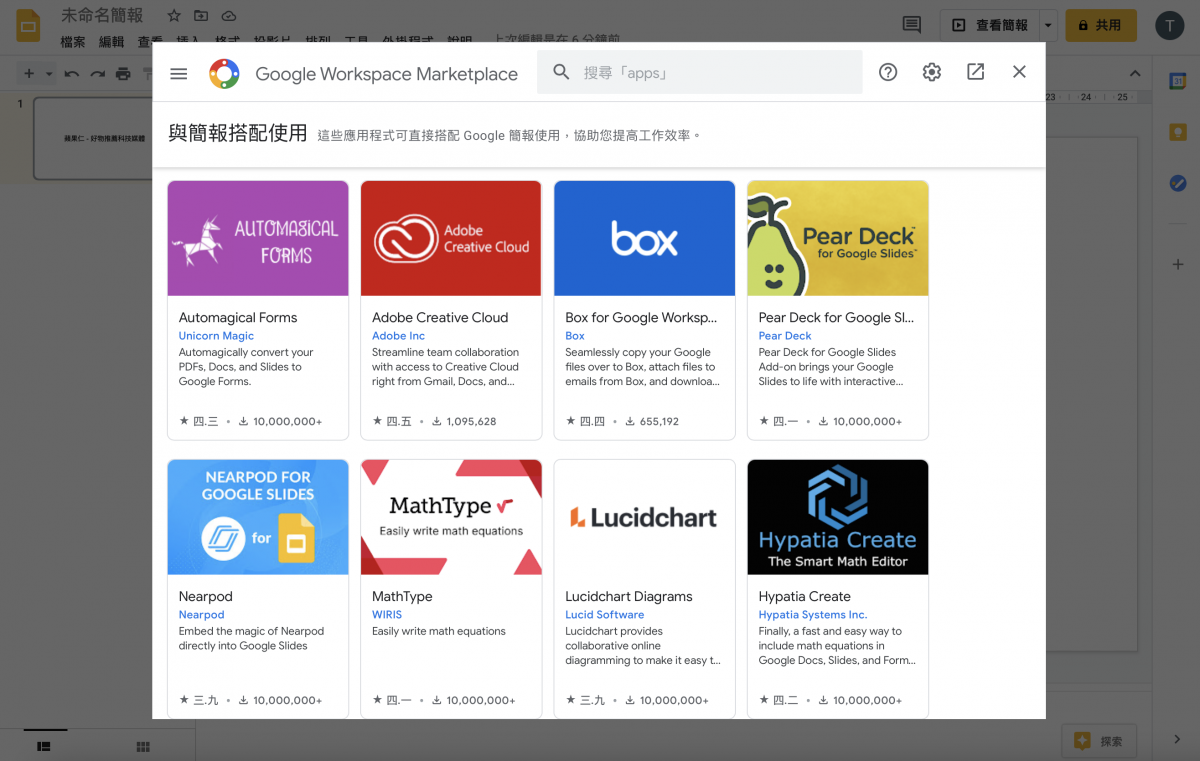The width and height of the screenshot is (1200, 761).
Task: Click the cloud save status icon
Action: coord(229,16)
